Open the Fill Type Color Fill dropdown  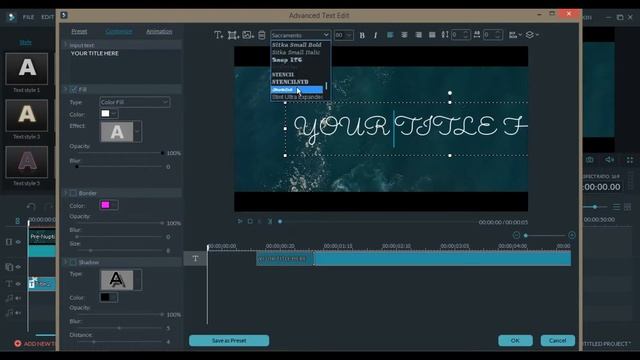tap(135, 102)
